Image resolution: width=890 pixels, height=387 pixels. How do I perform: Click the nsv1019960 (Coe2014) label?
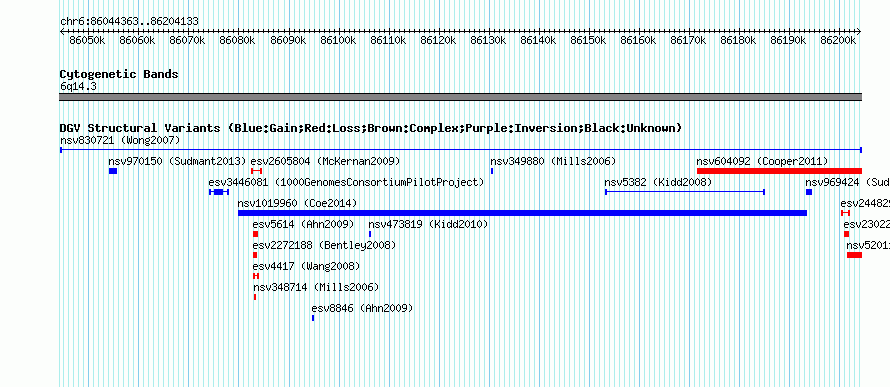297,203
